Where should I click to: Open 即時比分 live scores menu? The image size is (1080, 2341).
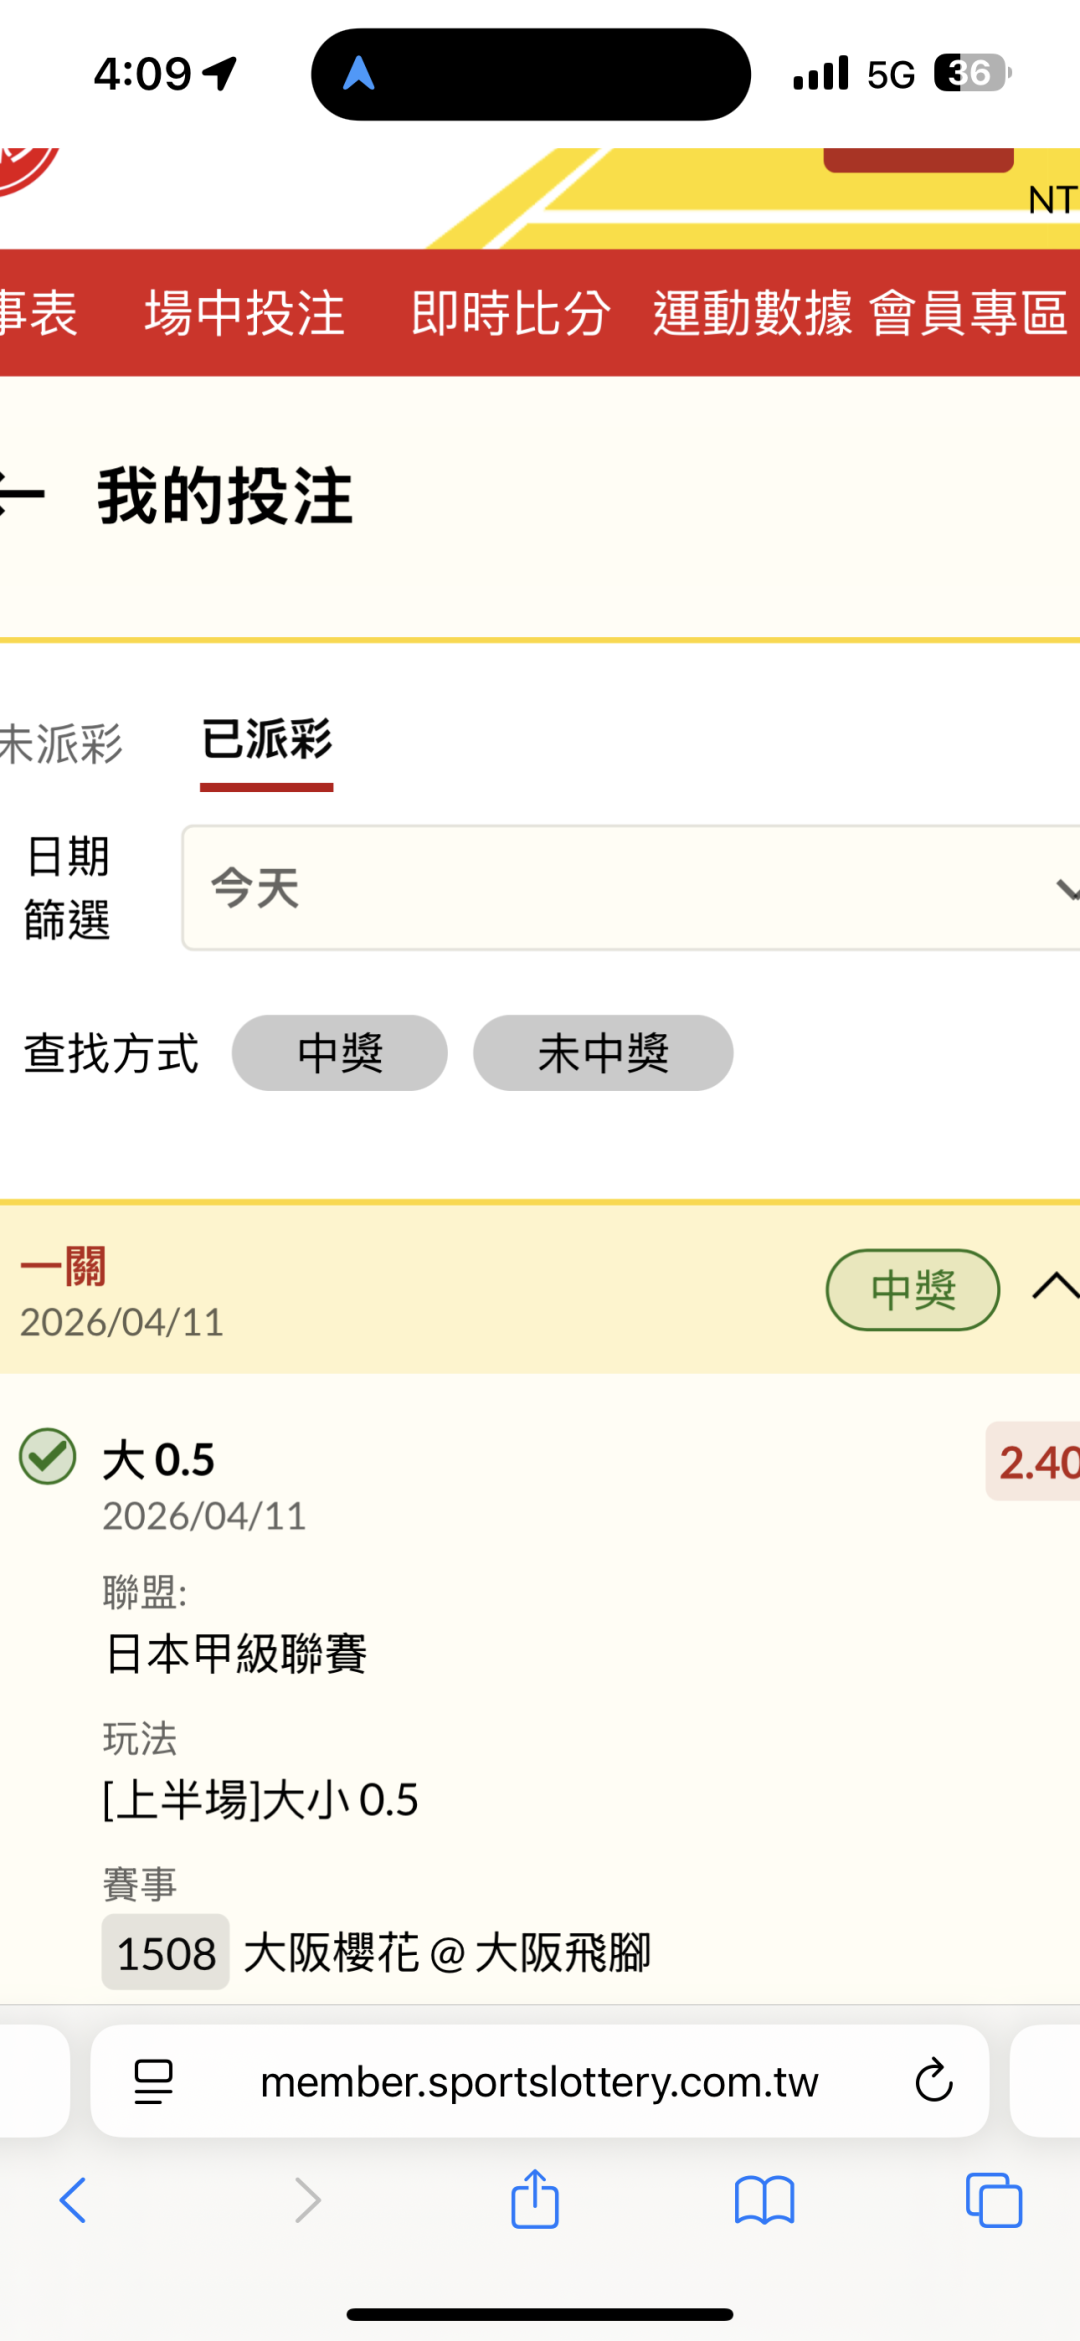tap(511, 313)
